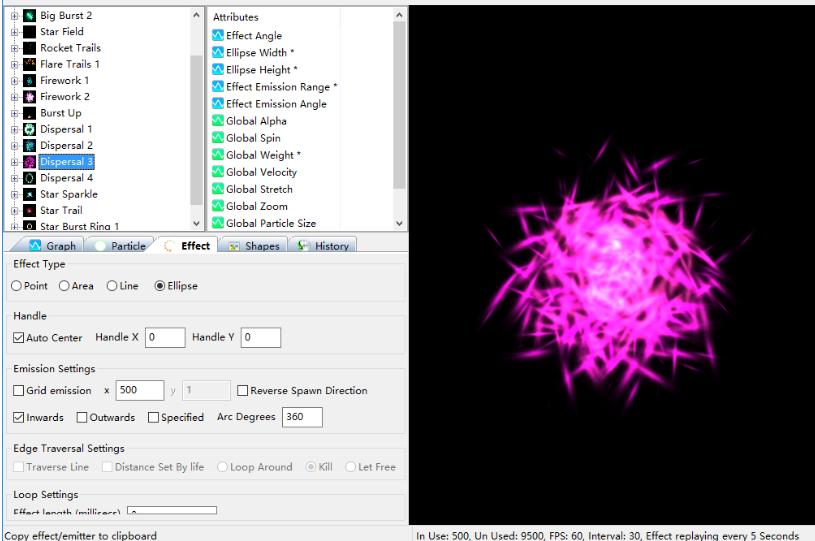The width and height of the screenshot is (815, 541).
Task: Click the emission x field showing 500
Action: pos(140,390)
